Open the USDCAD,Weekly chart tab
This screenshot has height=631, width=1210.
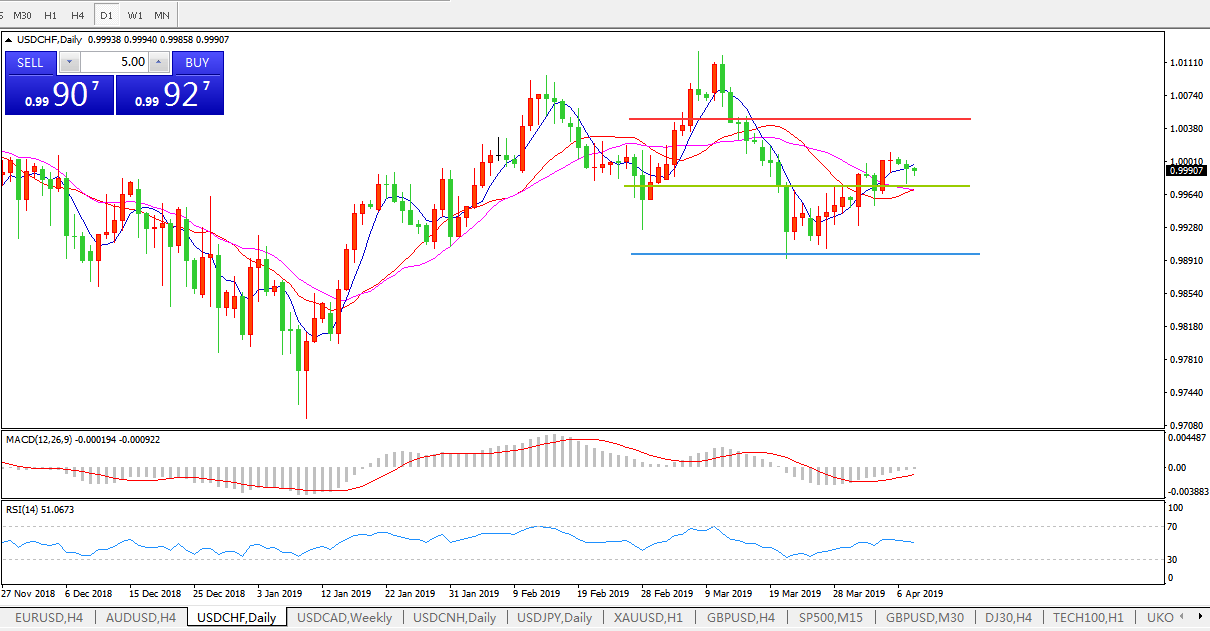point(345,618)
